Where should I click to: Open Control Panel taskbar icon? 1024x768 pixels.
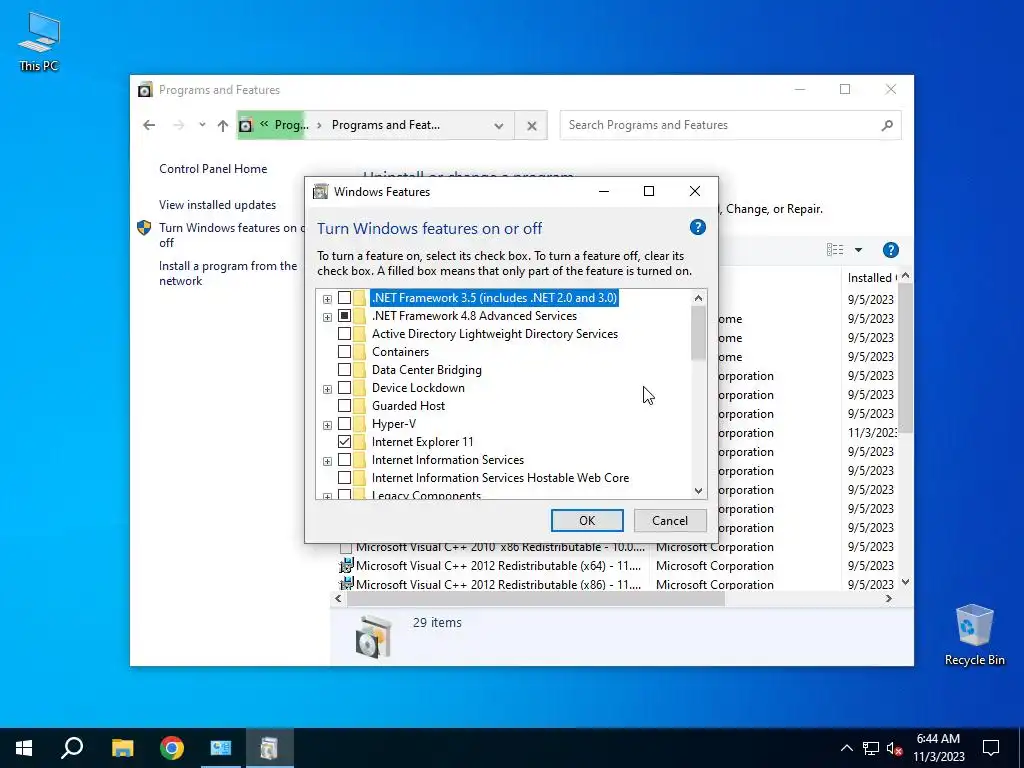click(221, 748)
